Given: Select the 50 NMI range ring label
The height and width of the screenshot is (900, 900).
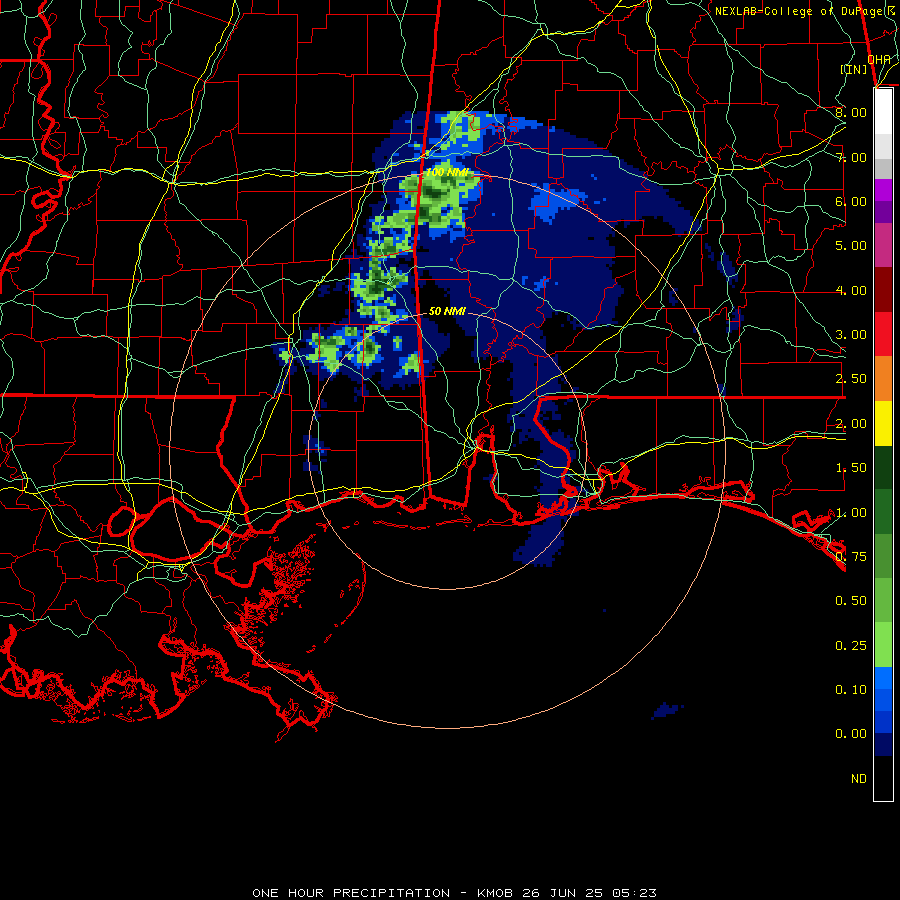Looking at the screenshot, I should pos(447,311).
